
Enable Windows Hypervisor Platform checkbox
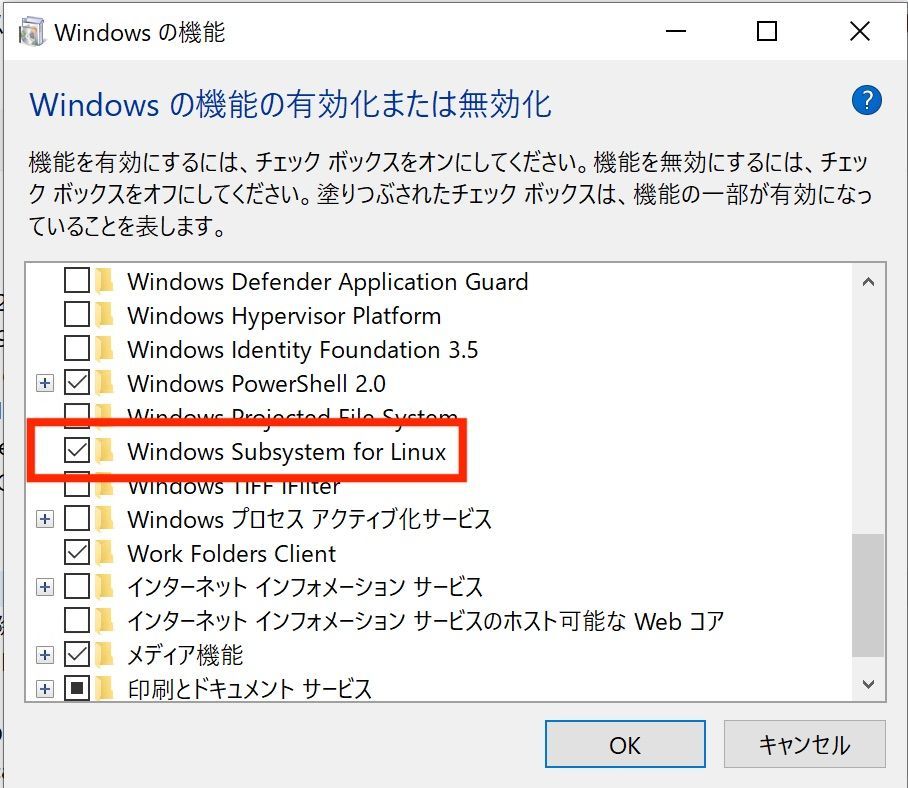point(76,316)
